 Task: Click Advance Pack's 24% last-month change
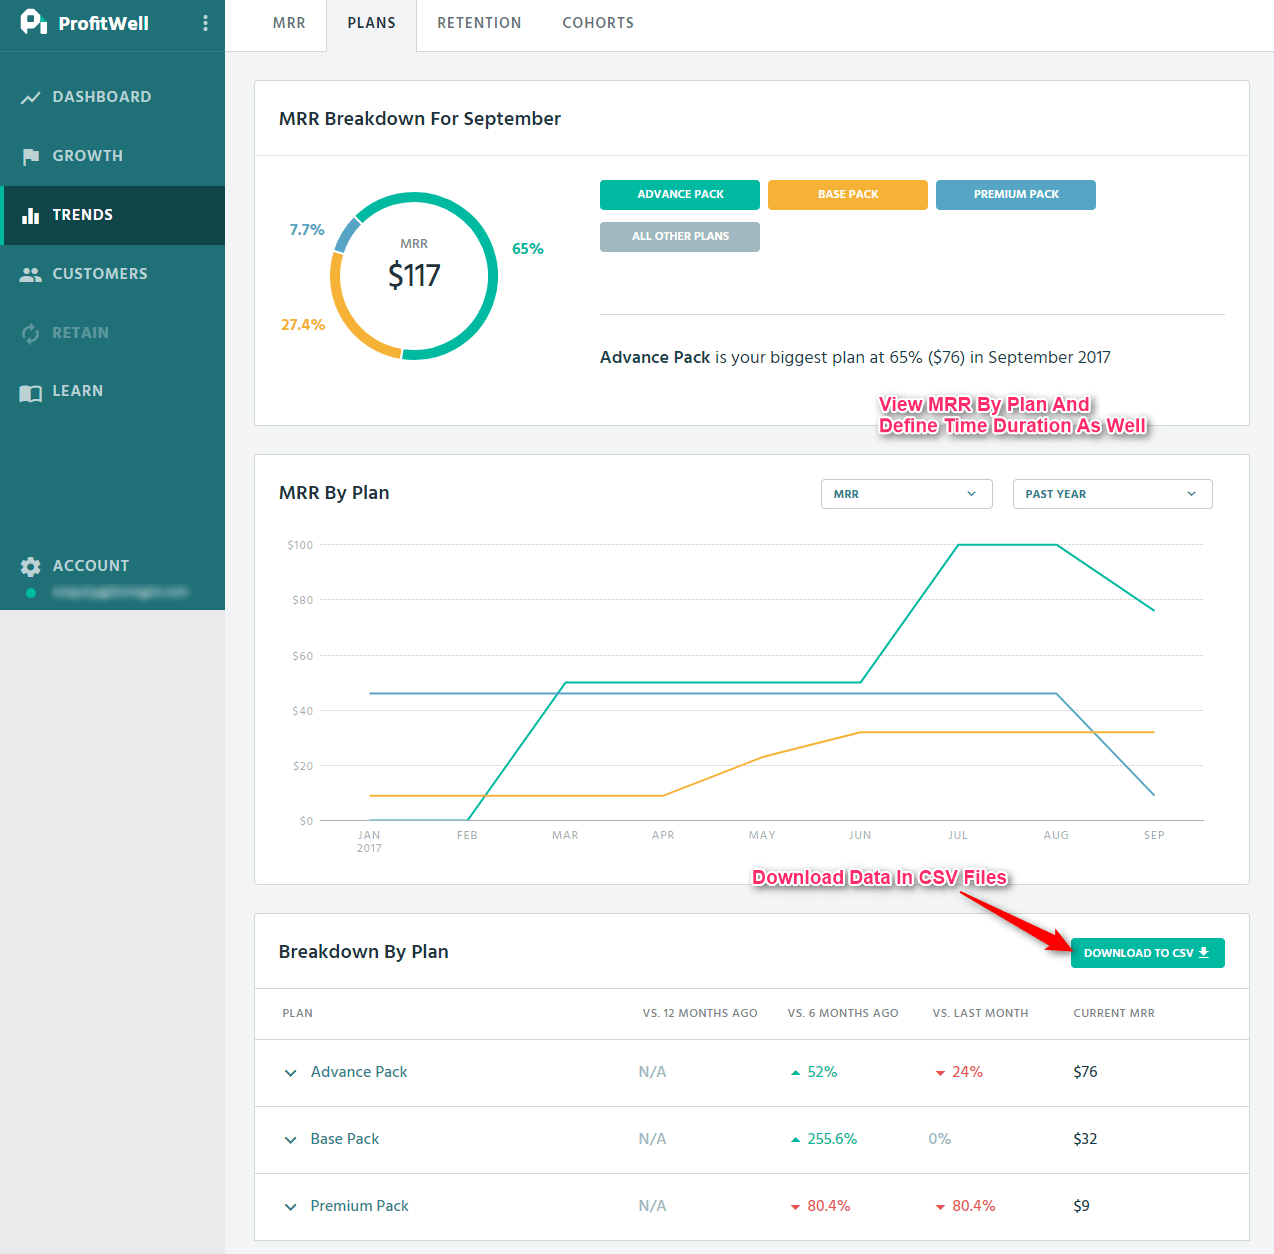(959, 1072)
